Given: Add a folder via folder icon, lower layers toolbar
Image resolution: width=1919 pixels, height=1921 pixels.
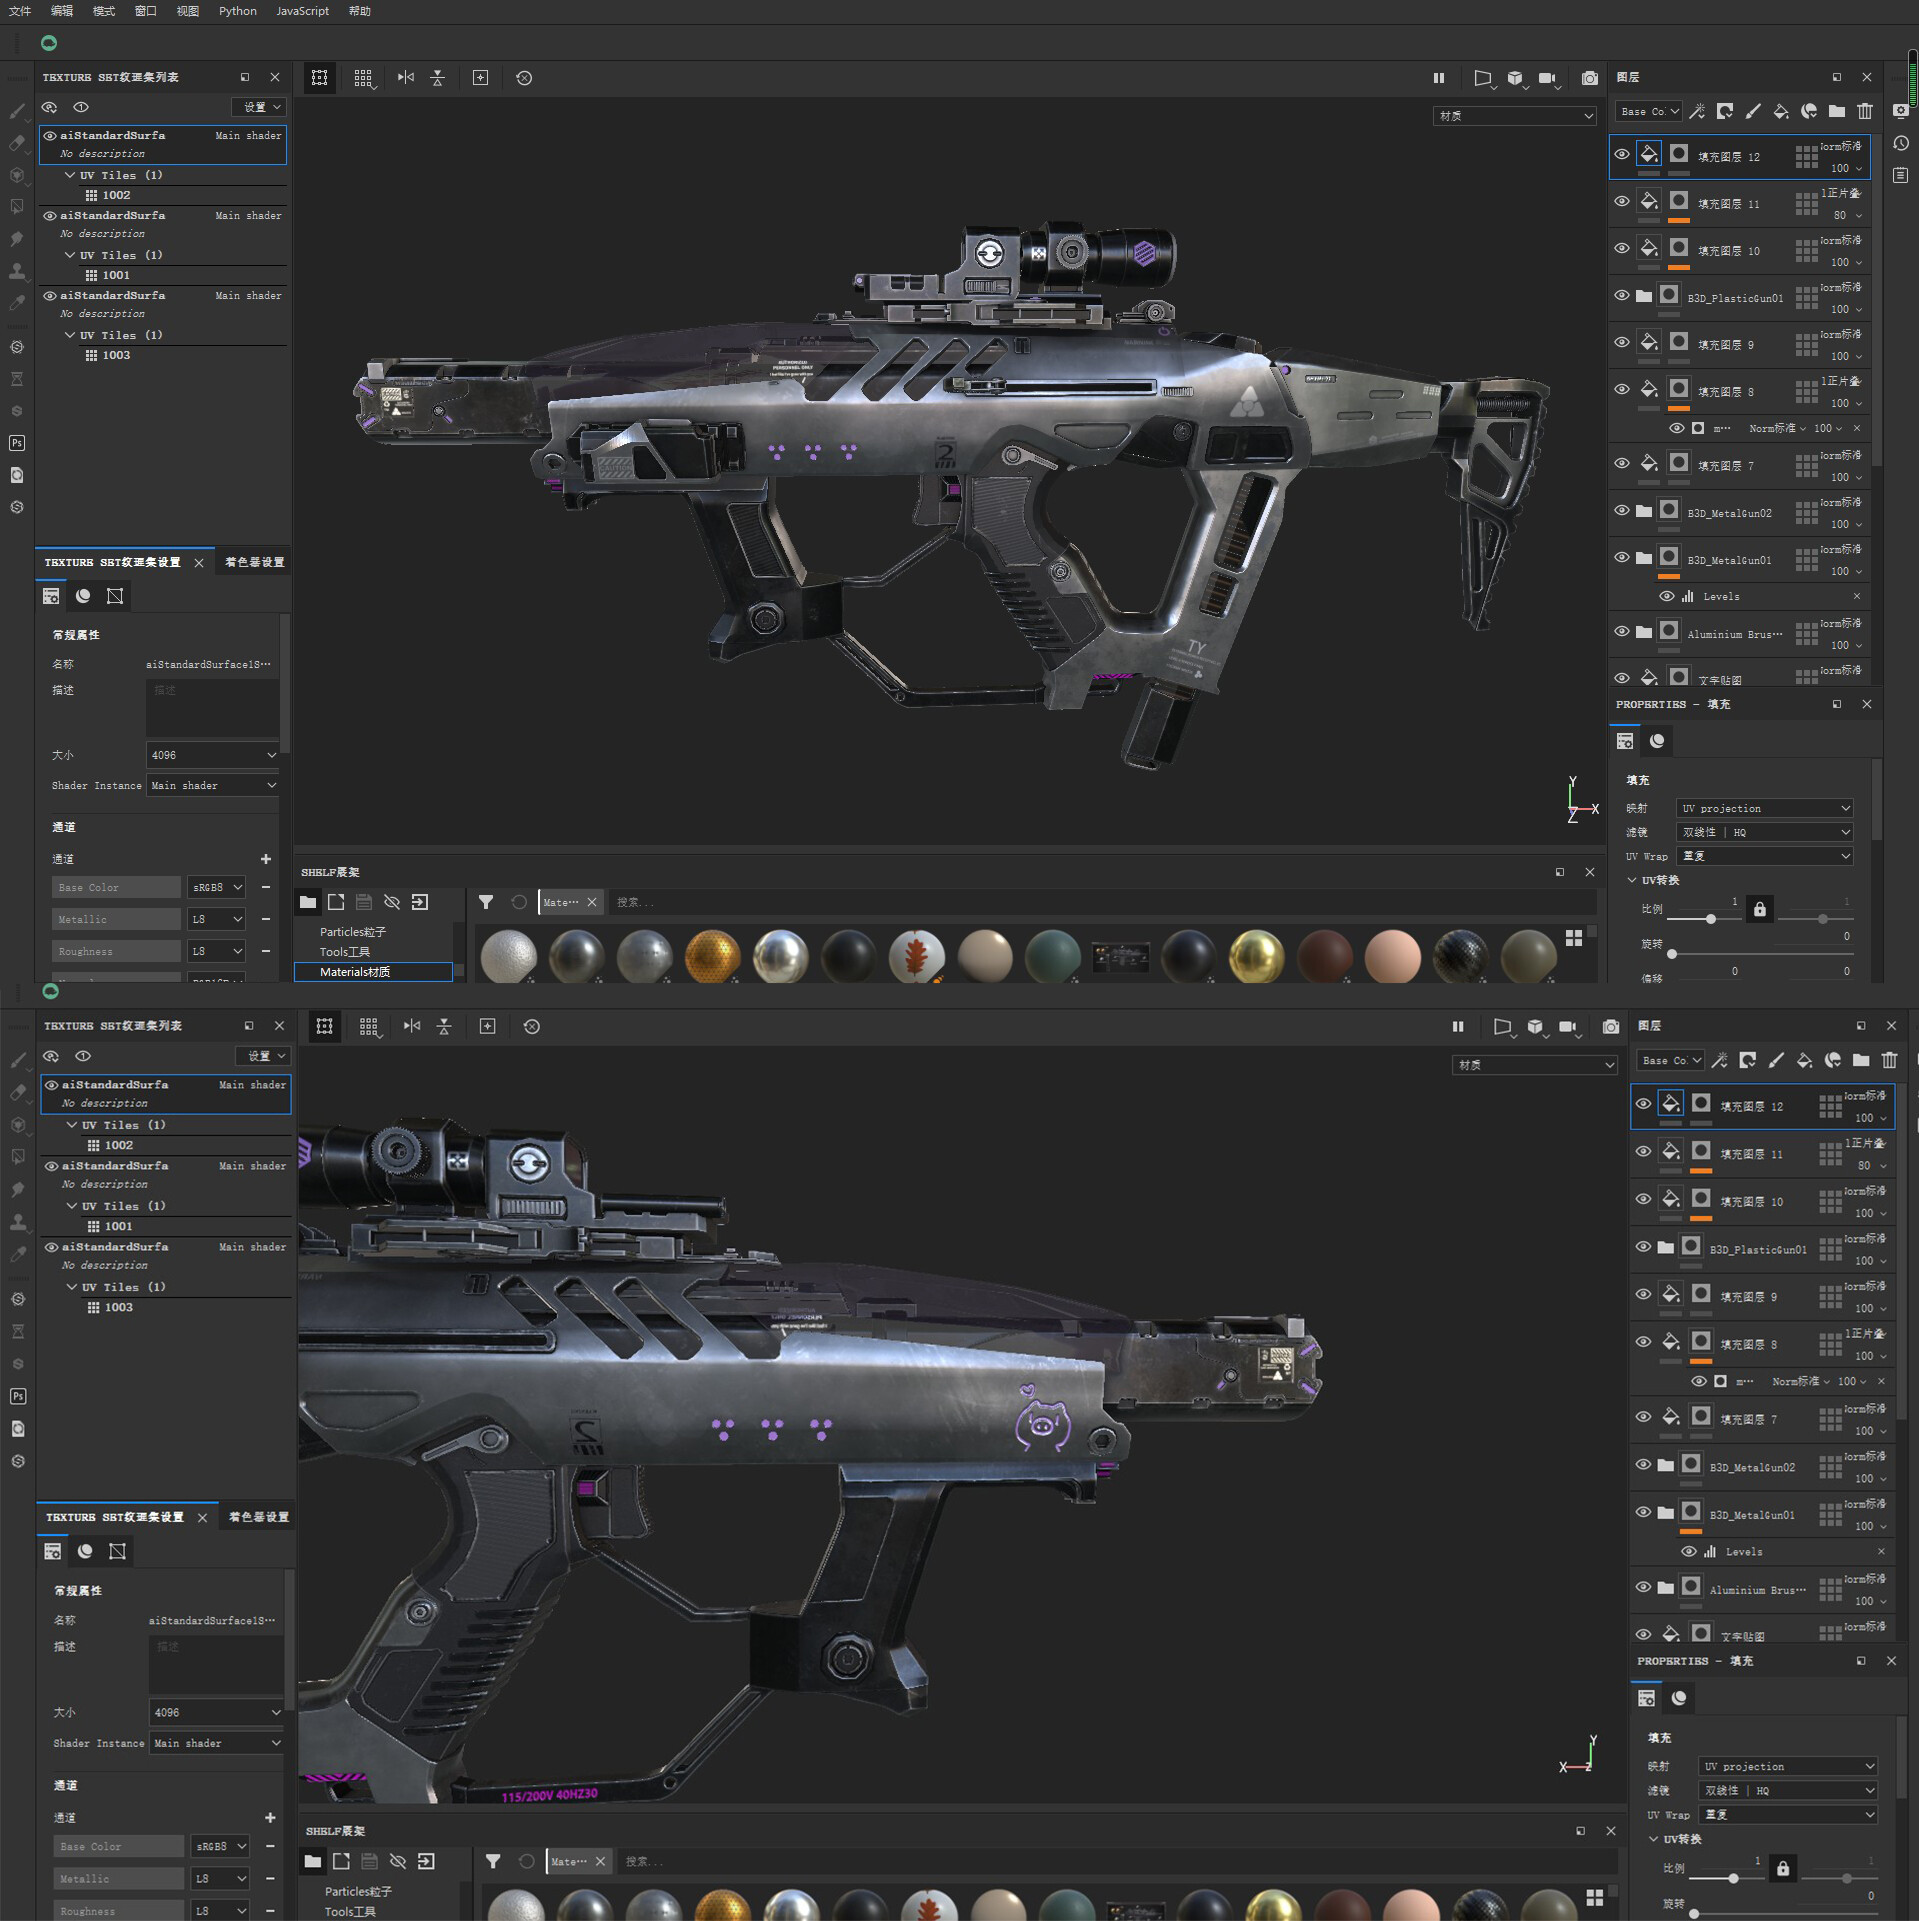Looking at the screenshot, I should [x=1860, y=1060].
